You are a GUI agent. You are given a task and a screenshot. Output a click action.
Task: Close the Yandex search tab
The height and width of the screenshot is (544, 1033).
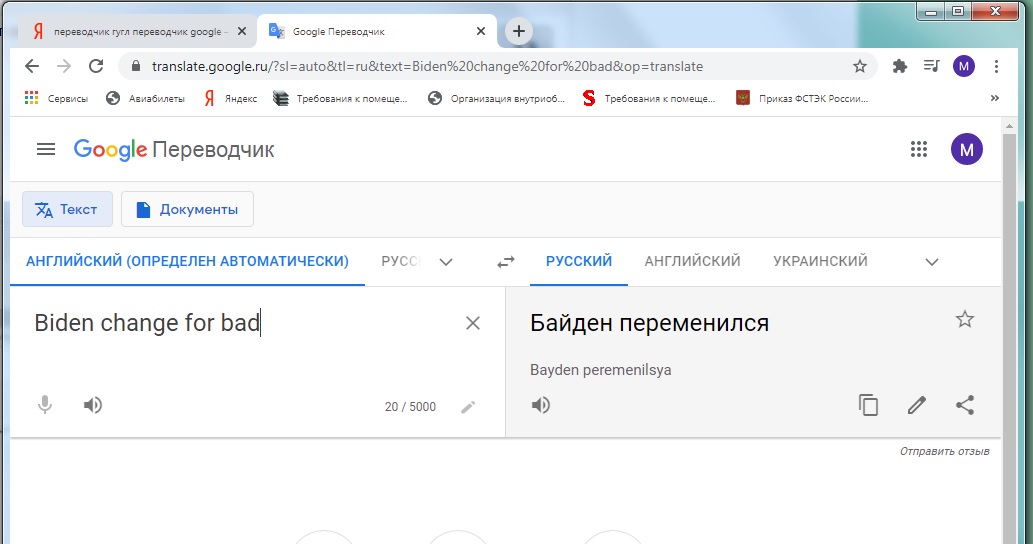pyautogui.click(x=242, y=31)
